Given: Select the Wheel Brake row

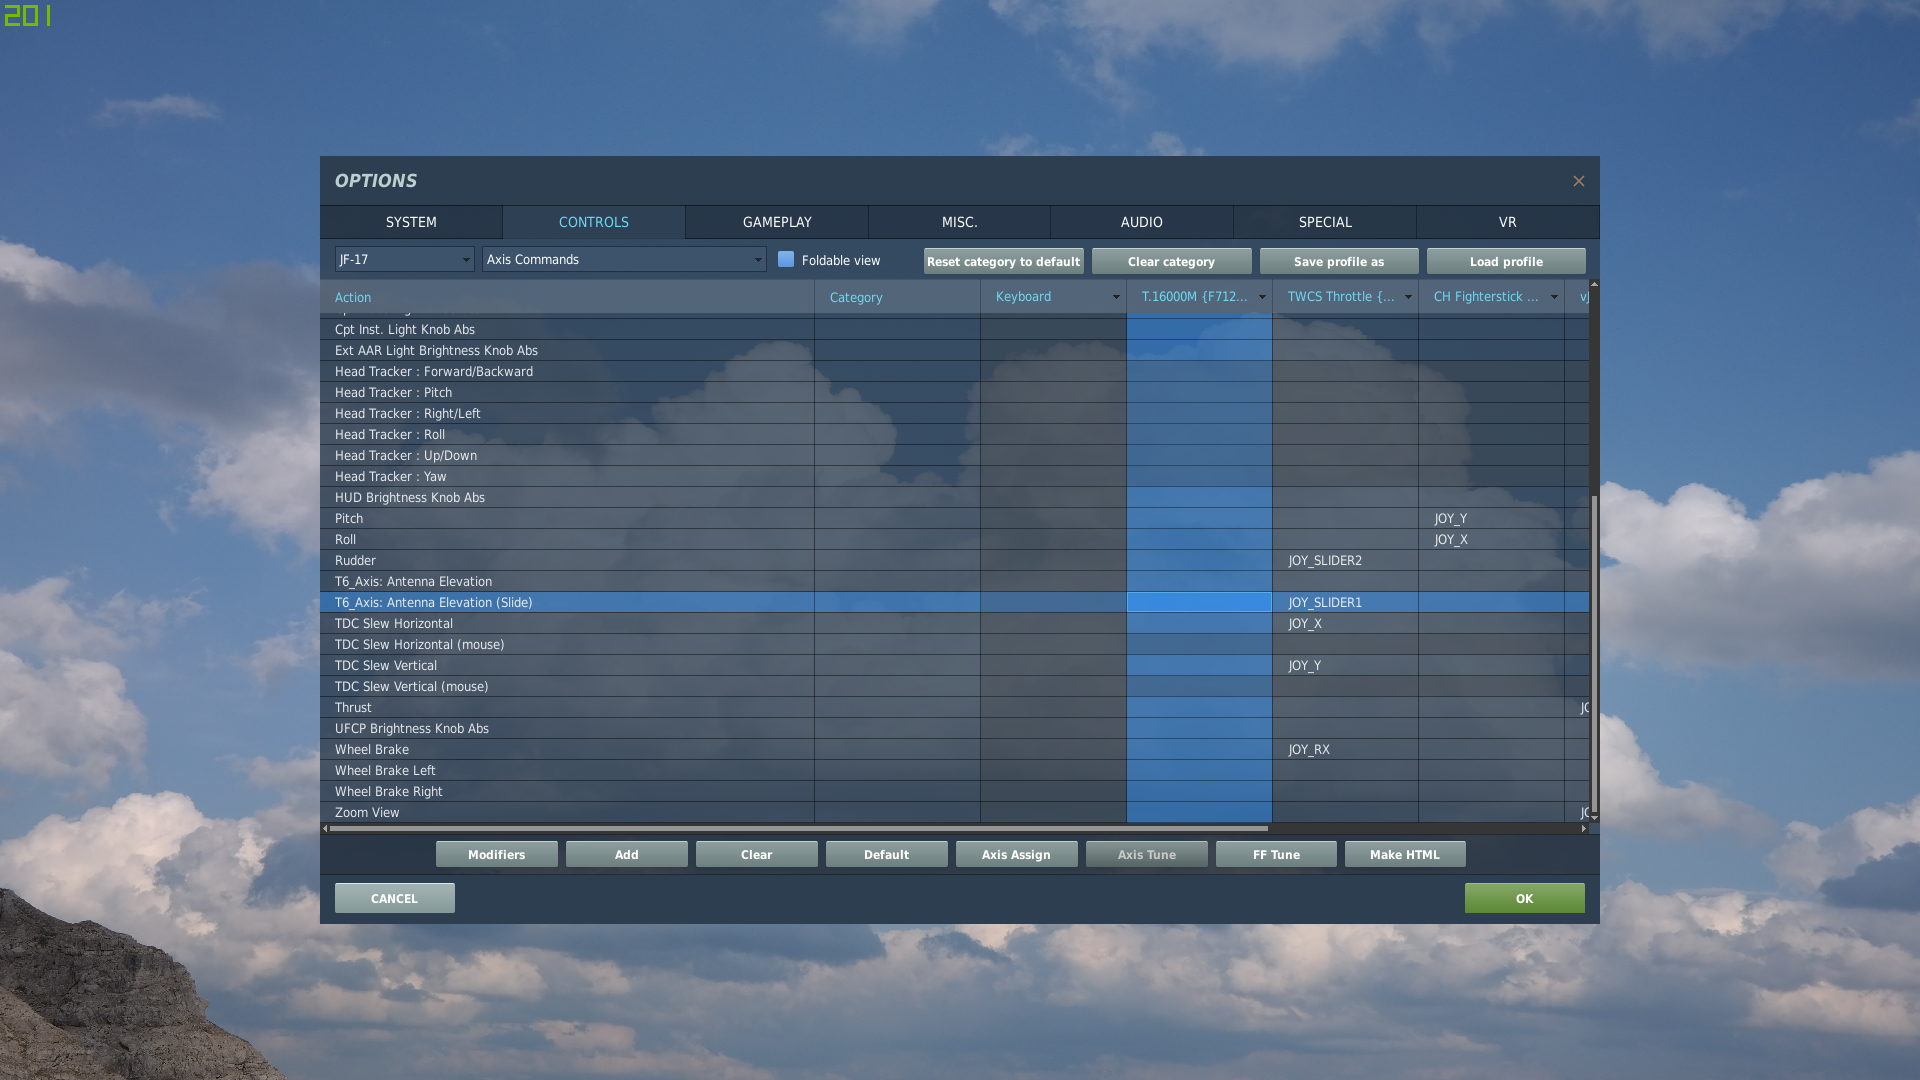Looking at the screenshot, I should [954, 749].
